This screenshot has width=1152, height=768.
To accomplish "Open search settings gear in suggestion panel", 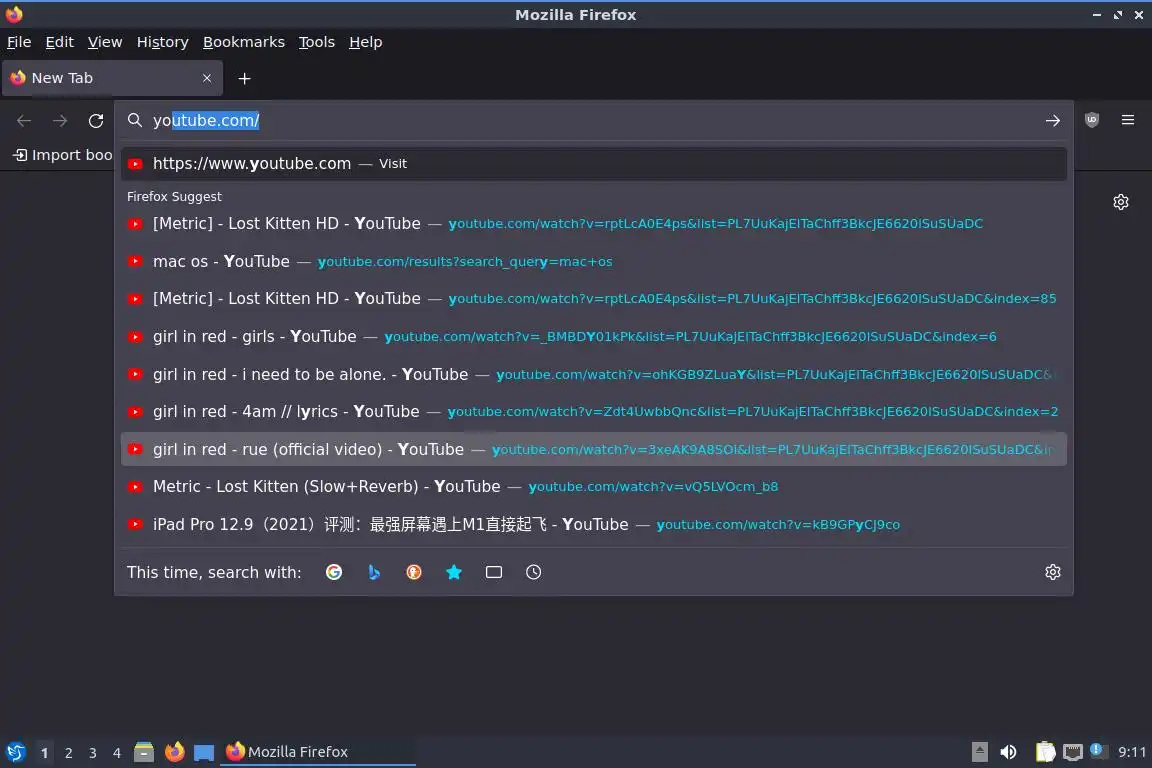I will 1052,572.
